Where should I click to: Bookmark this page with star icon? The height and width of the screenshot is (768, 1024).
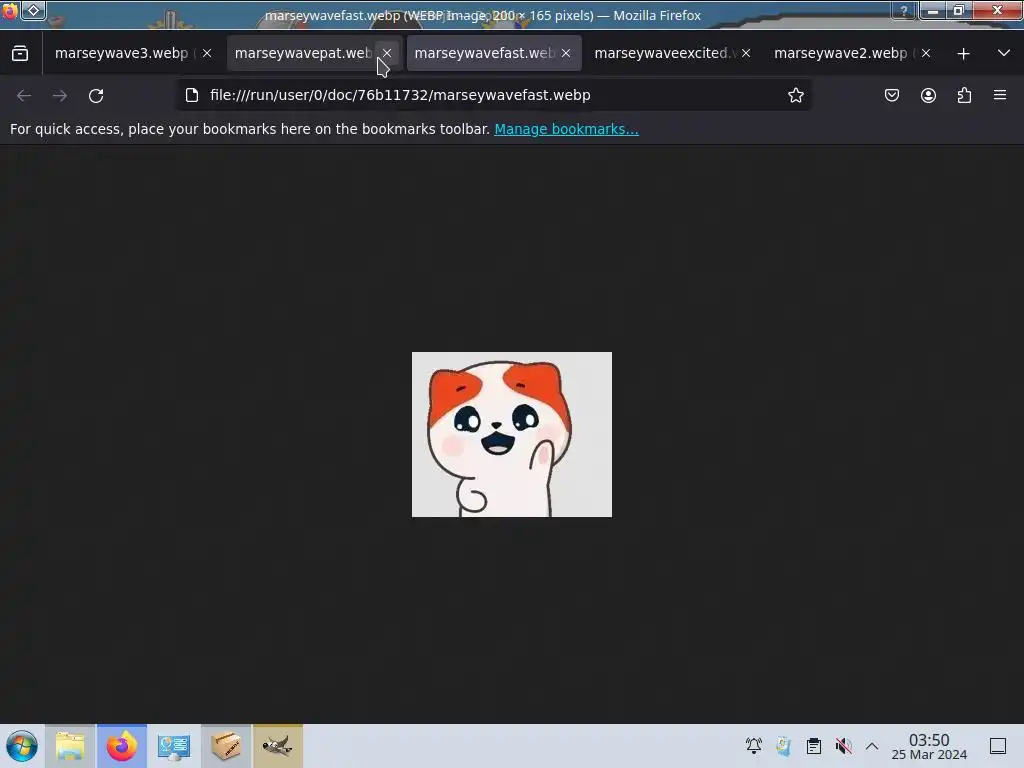point(795,95)
